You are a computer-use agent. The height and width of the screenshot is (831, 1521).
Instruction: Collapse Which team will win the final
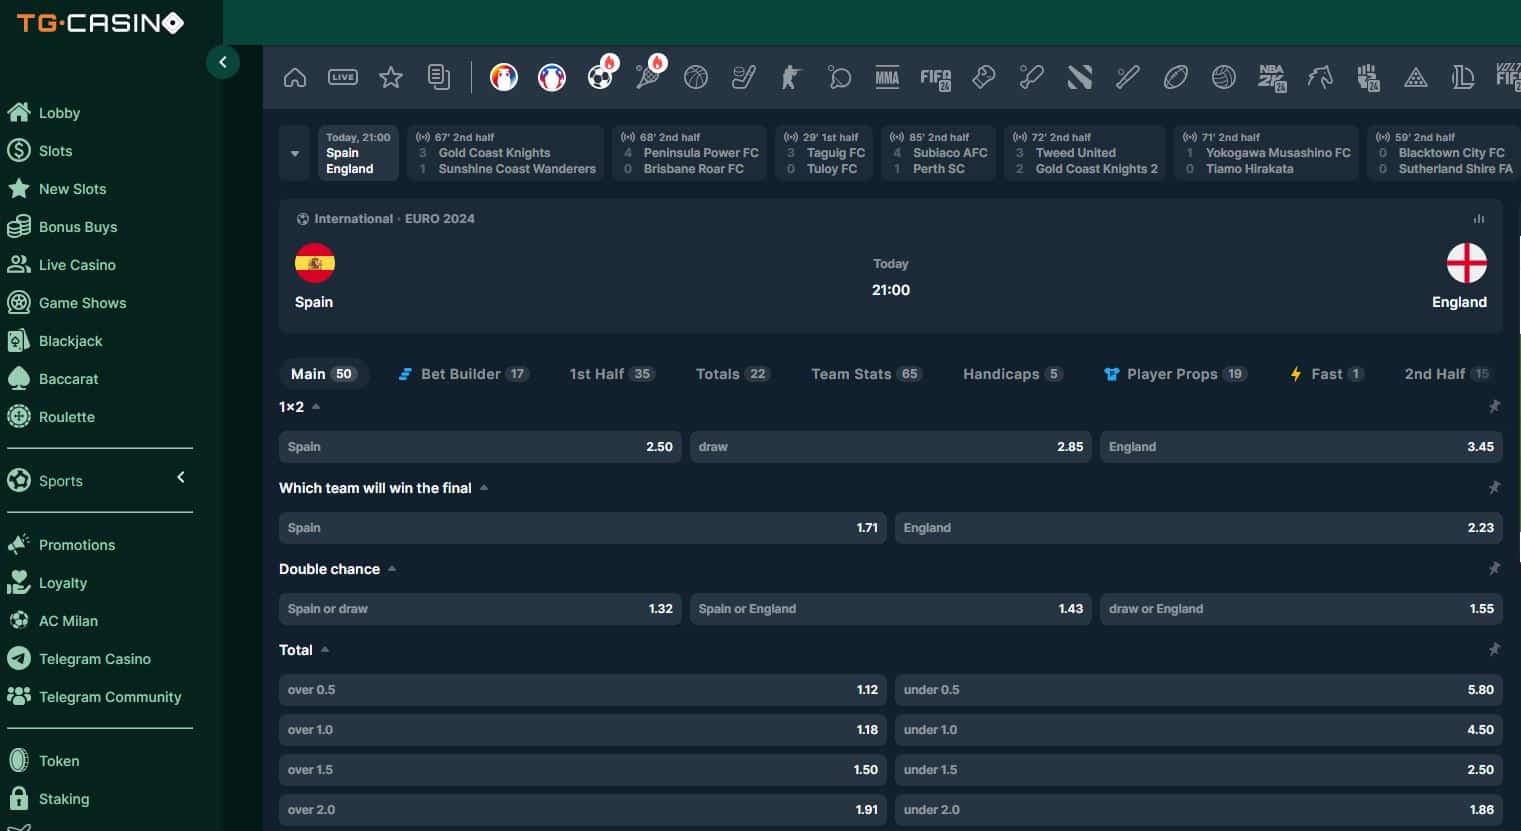[484, 488]
